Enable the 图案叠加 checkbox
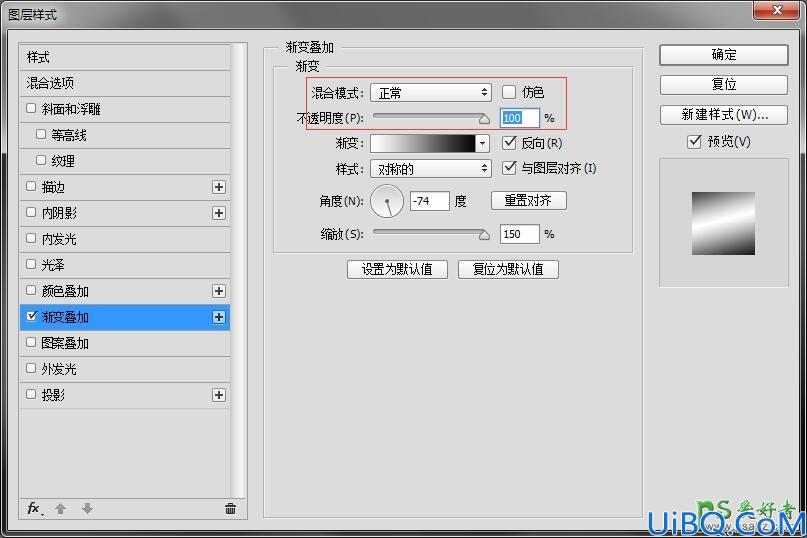 coord(31,342)
